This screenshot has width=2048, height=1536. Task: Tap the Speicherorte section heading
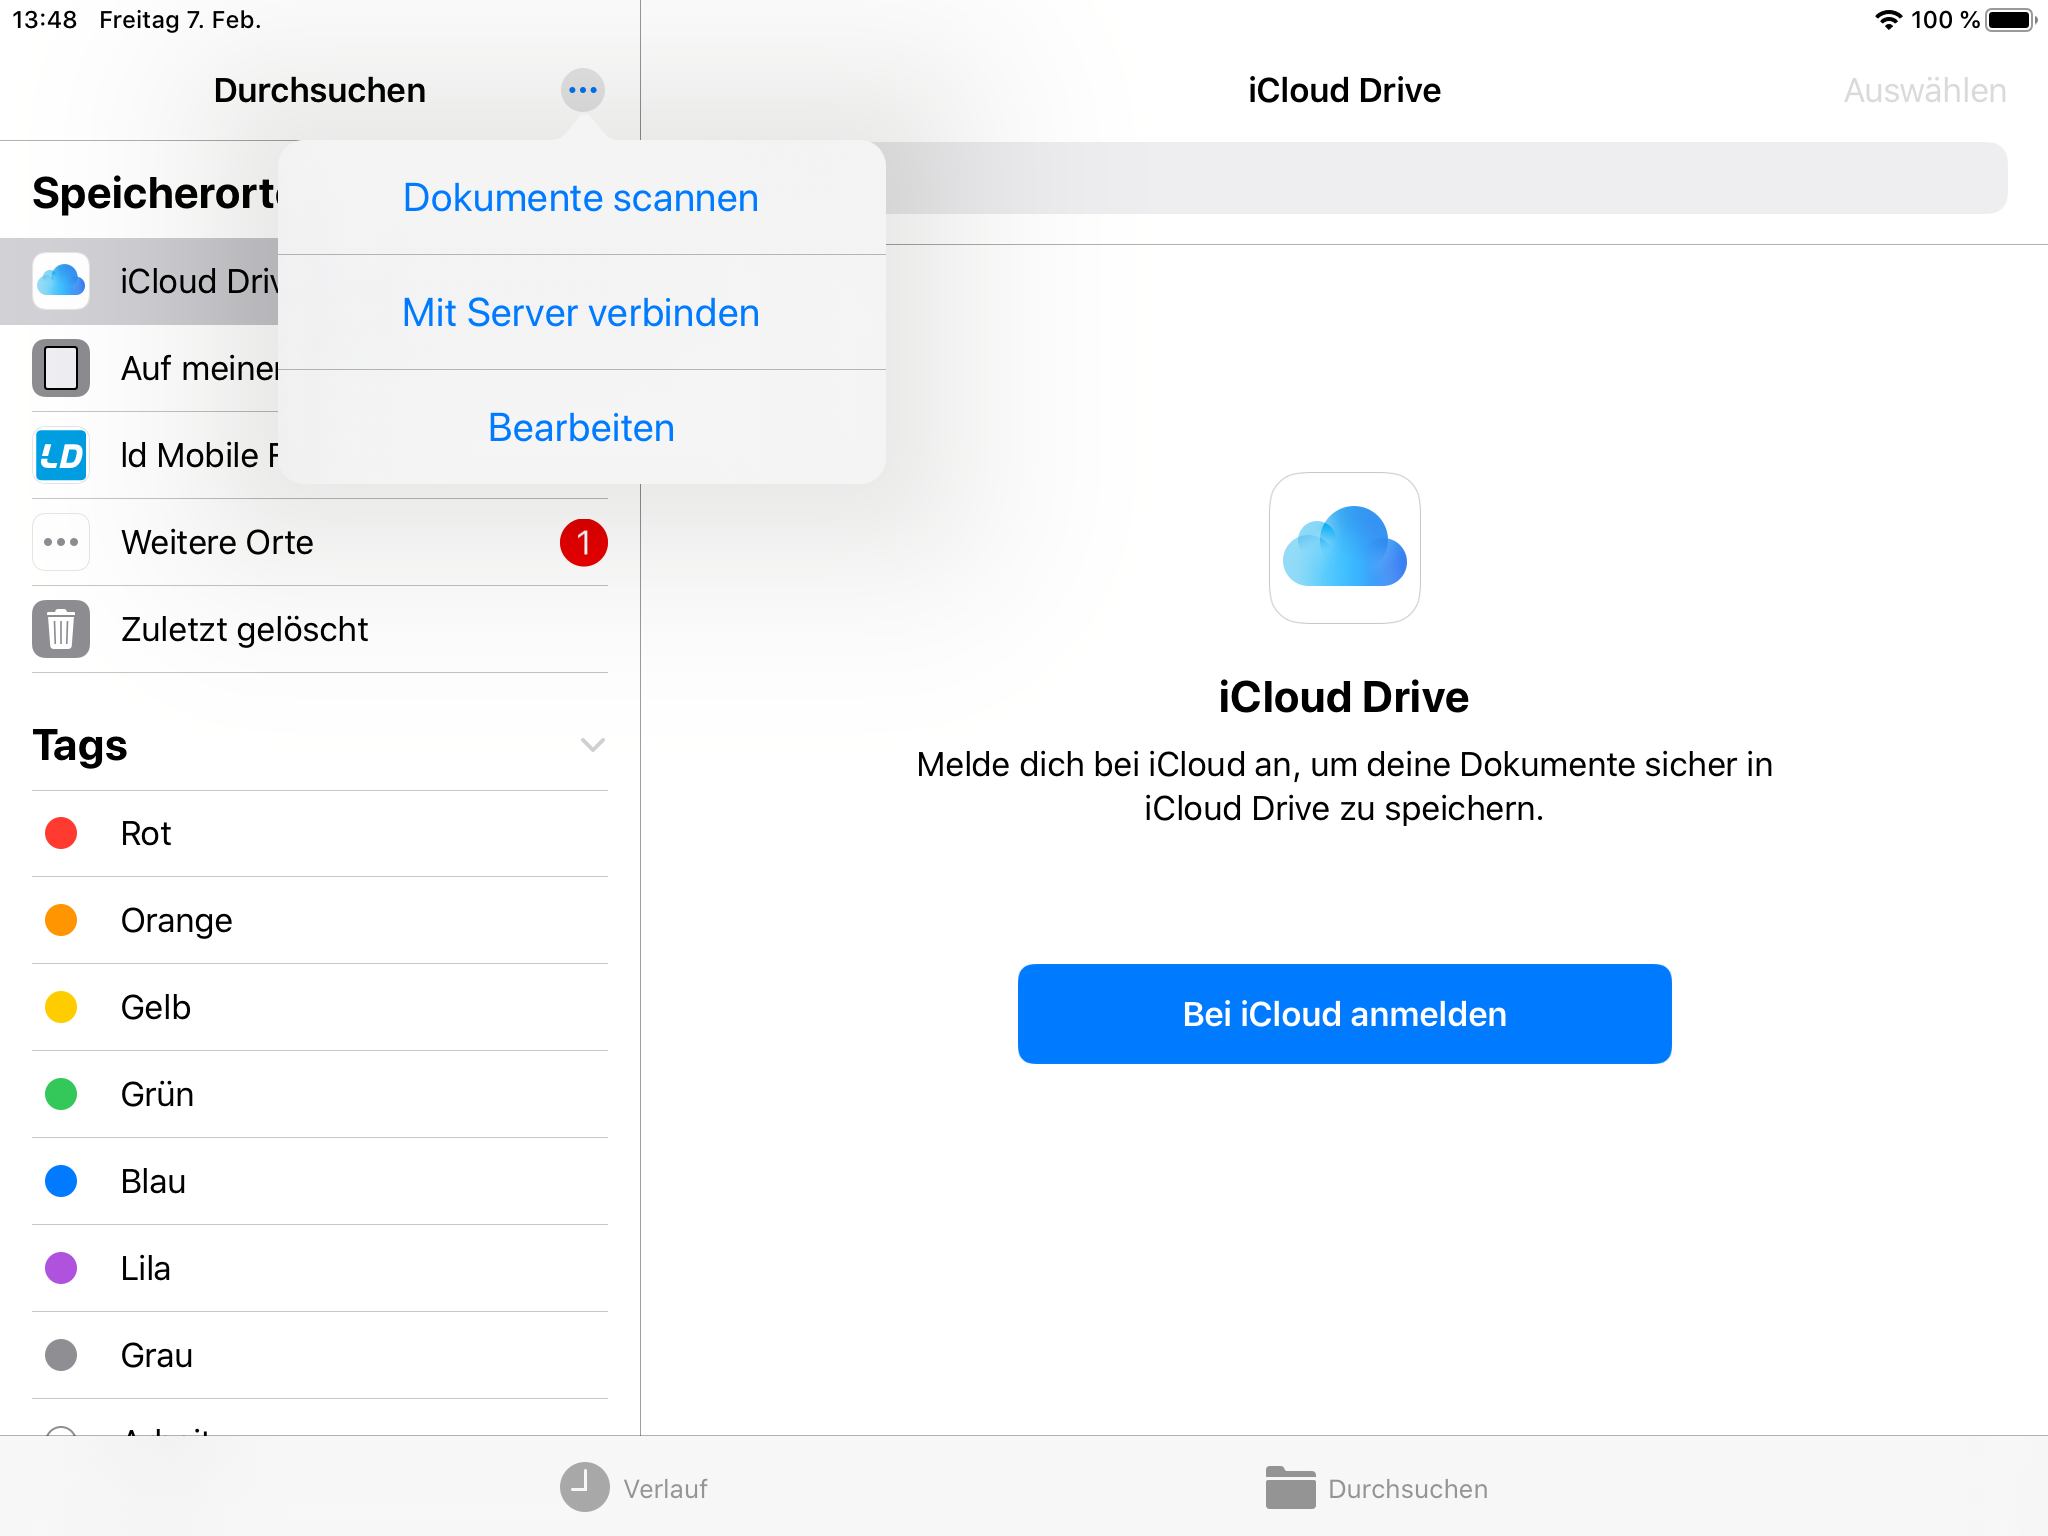click(x=155, y=193)
